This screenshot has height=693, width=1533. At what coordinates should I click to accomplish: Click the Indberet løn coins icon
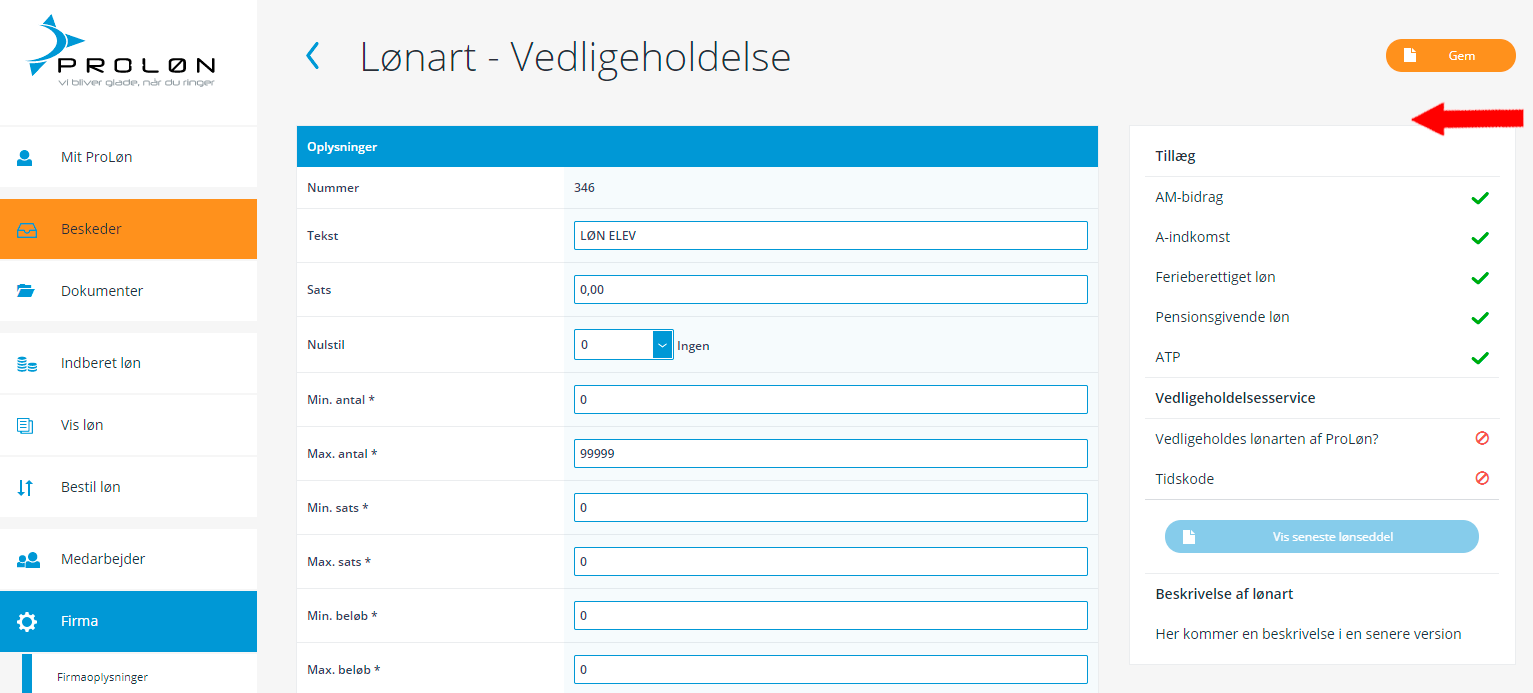26,363
